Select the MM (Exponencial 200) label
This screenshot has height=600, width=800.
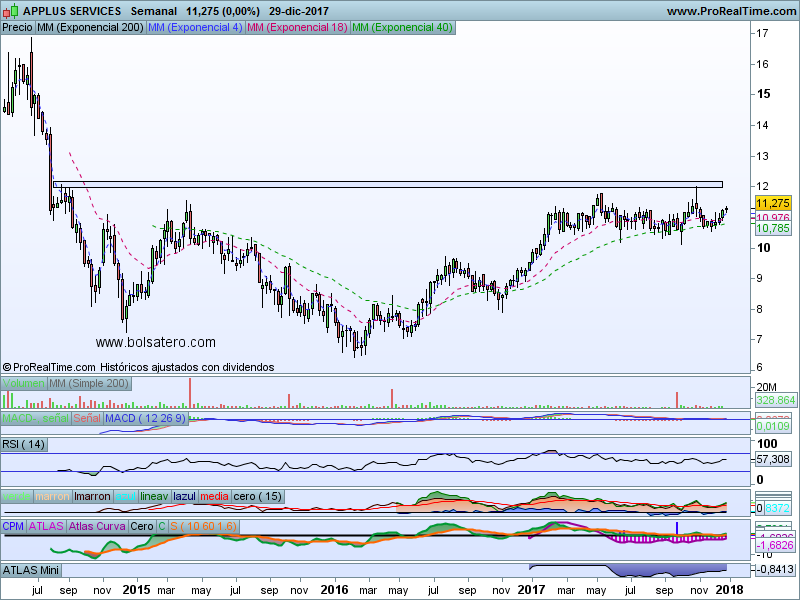[x=90, y=28]
